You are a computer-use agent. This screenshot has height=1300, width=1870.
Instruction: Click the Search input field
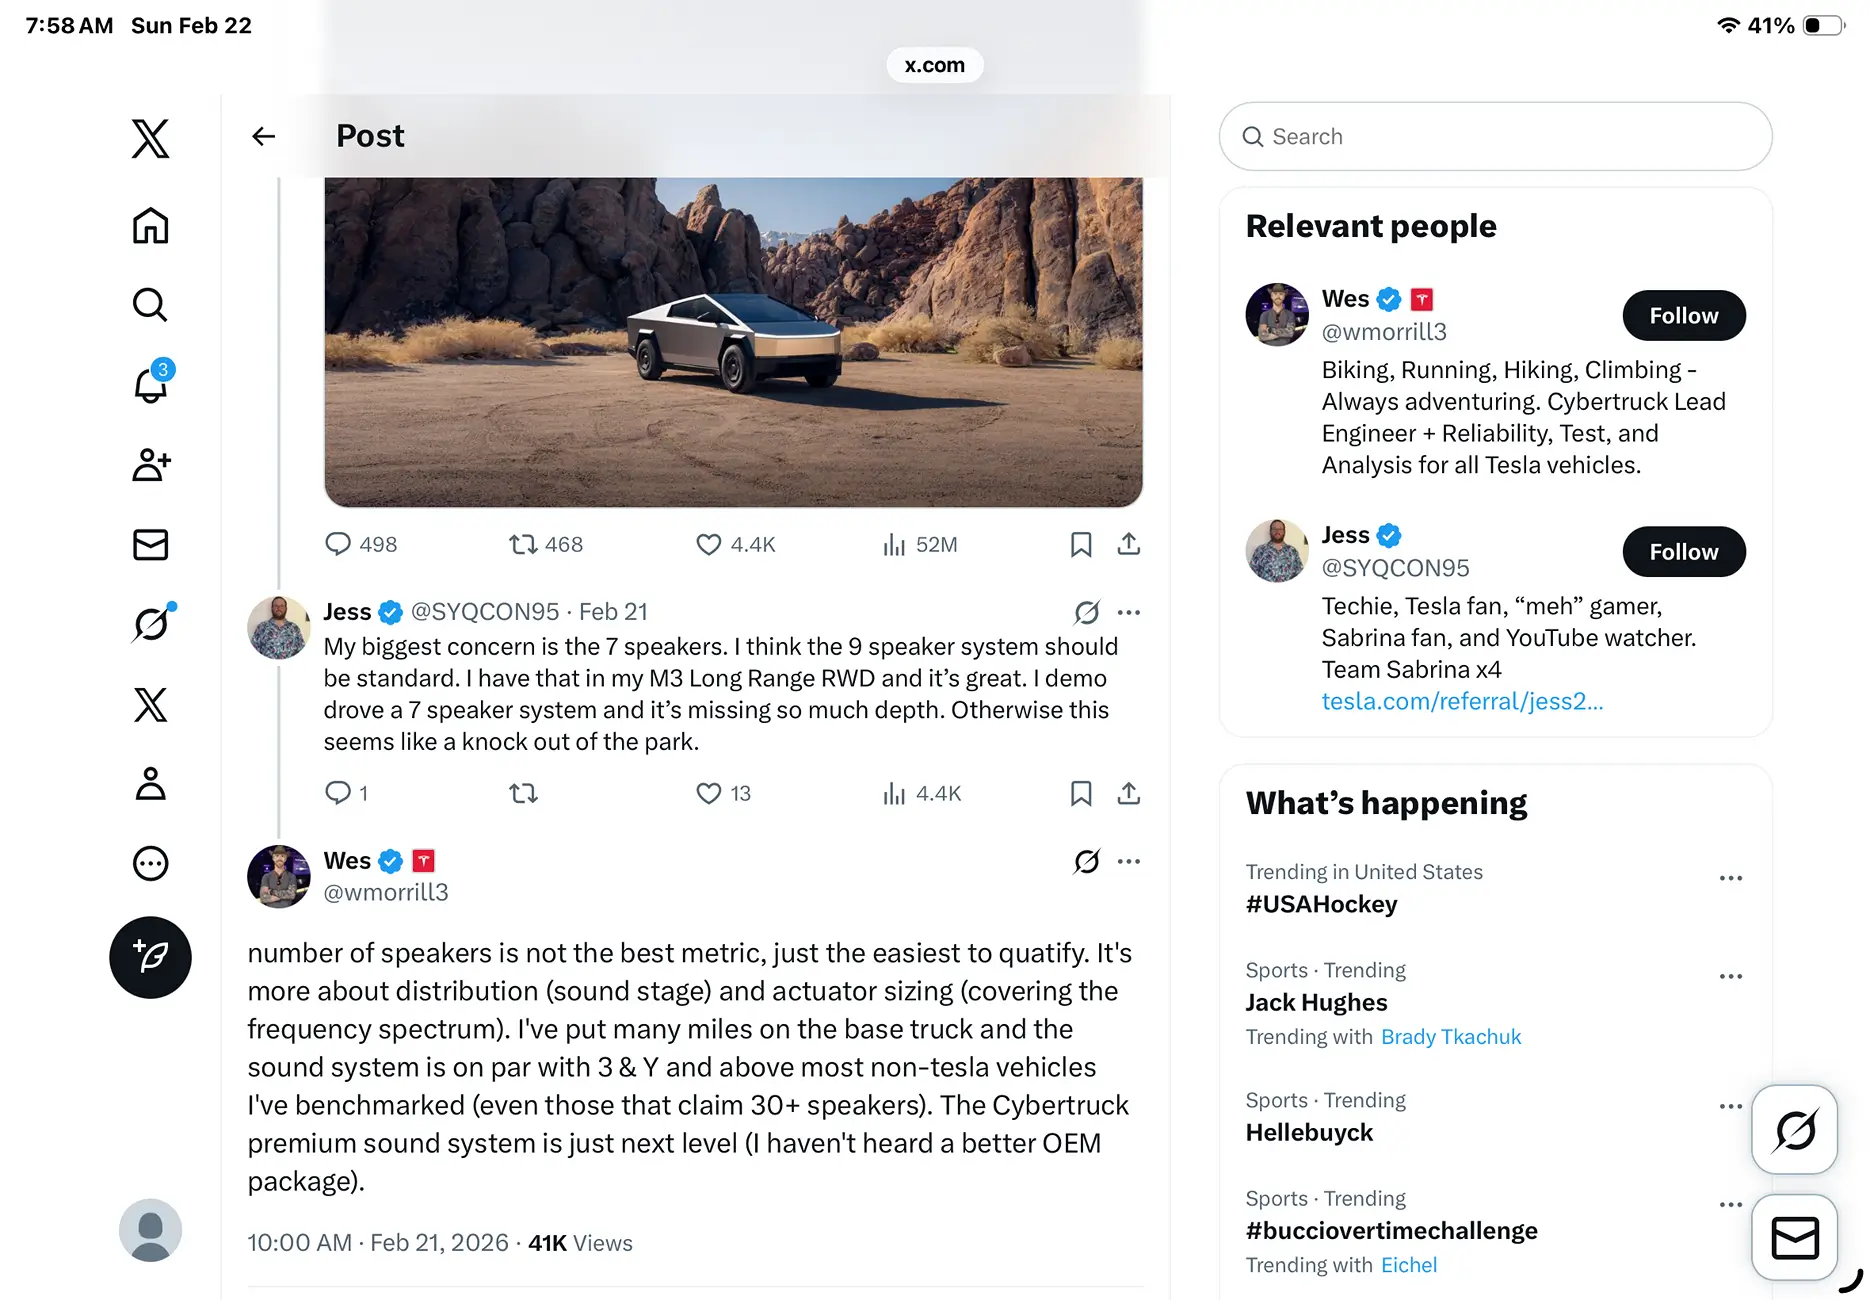click(1496, 136)
